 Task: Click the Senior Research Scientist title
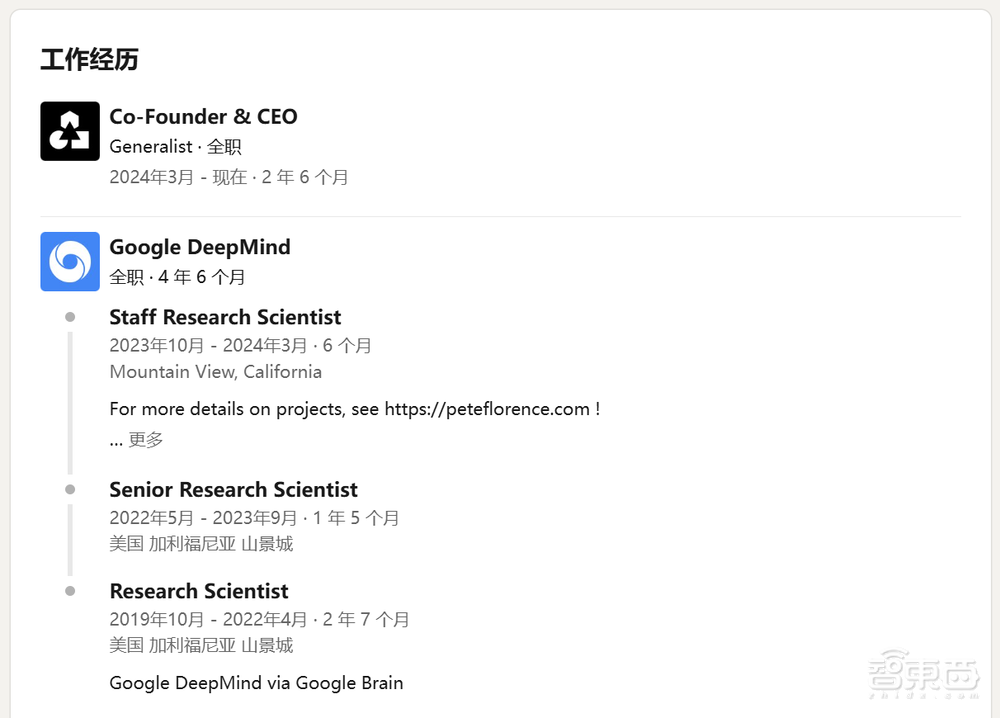click(x=233, y=489)
